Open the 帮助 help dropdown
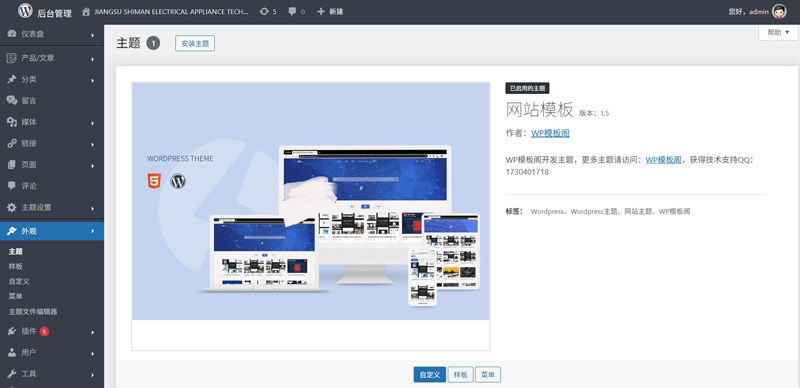 778,32
